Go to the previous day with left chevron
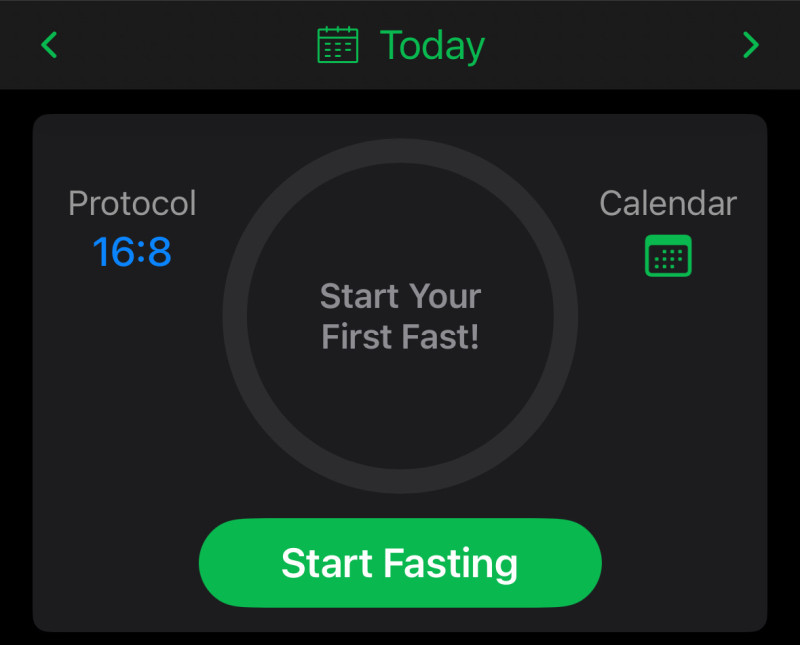This screenshot has width=800, height=645. (49, 45)
